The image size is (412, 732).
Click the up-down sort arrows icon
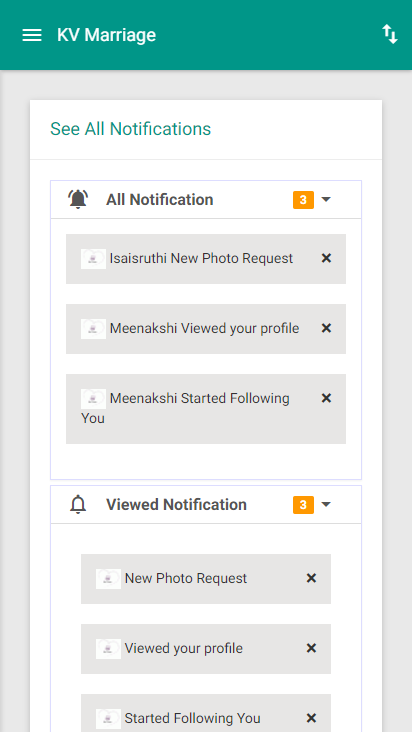(x=390, y=35)
